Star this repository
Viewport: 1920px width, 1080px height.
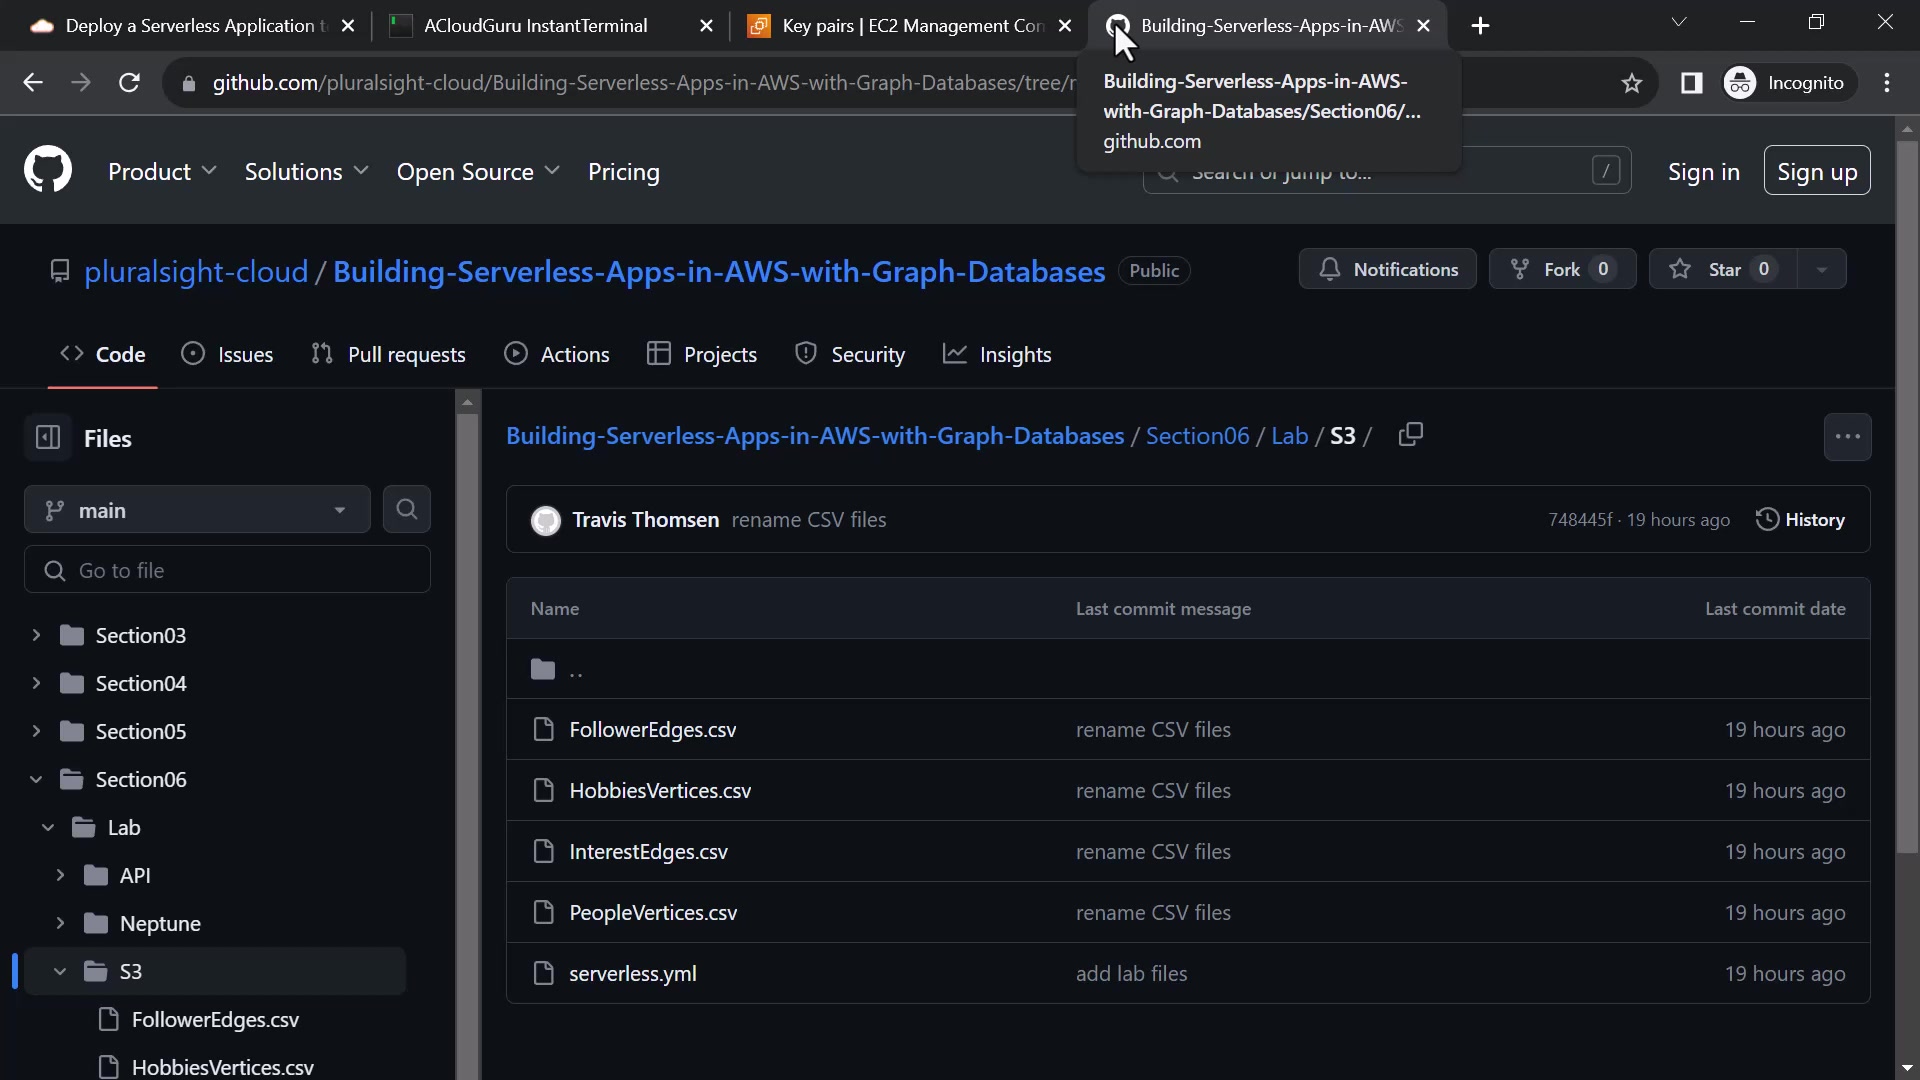[1722, 269]
